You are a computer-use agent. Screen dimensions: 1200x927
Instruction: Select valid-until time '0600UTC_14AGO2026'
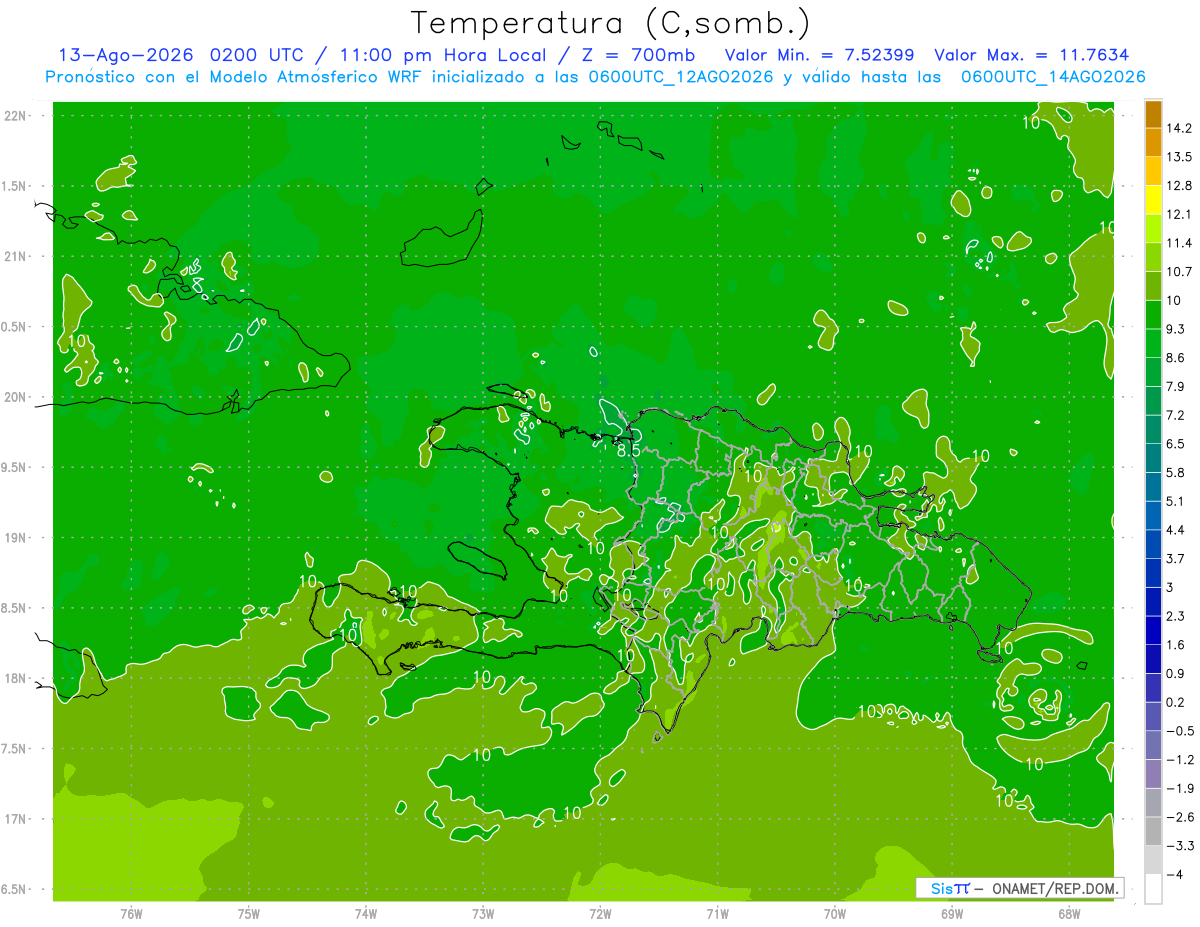tap(1053, 77)
